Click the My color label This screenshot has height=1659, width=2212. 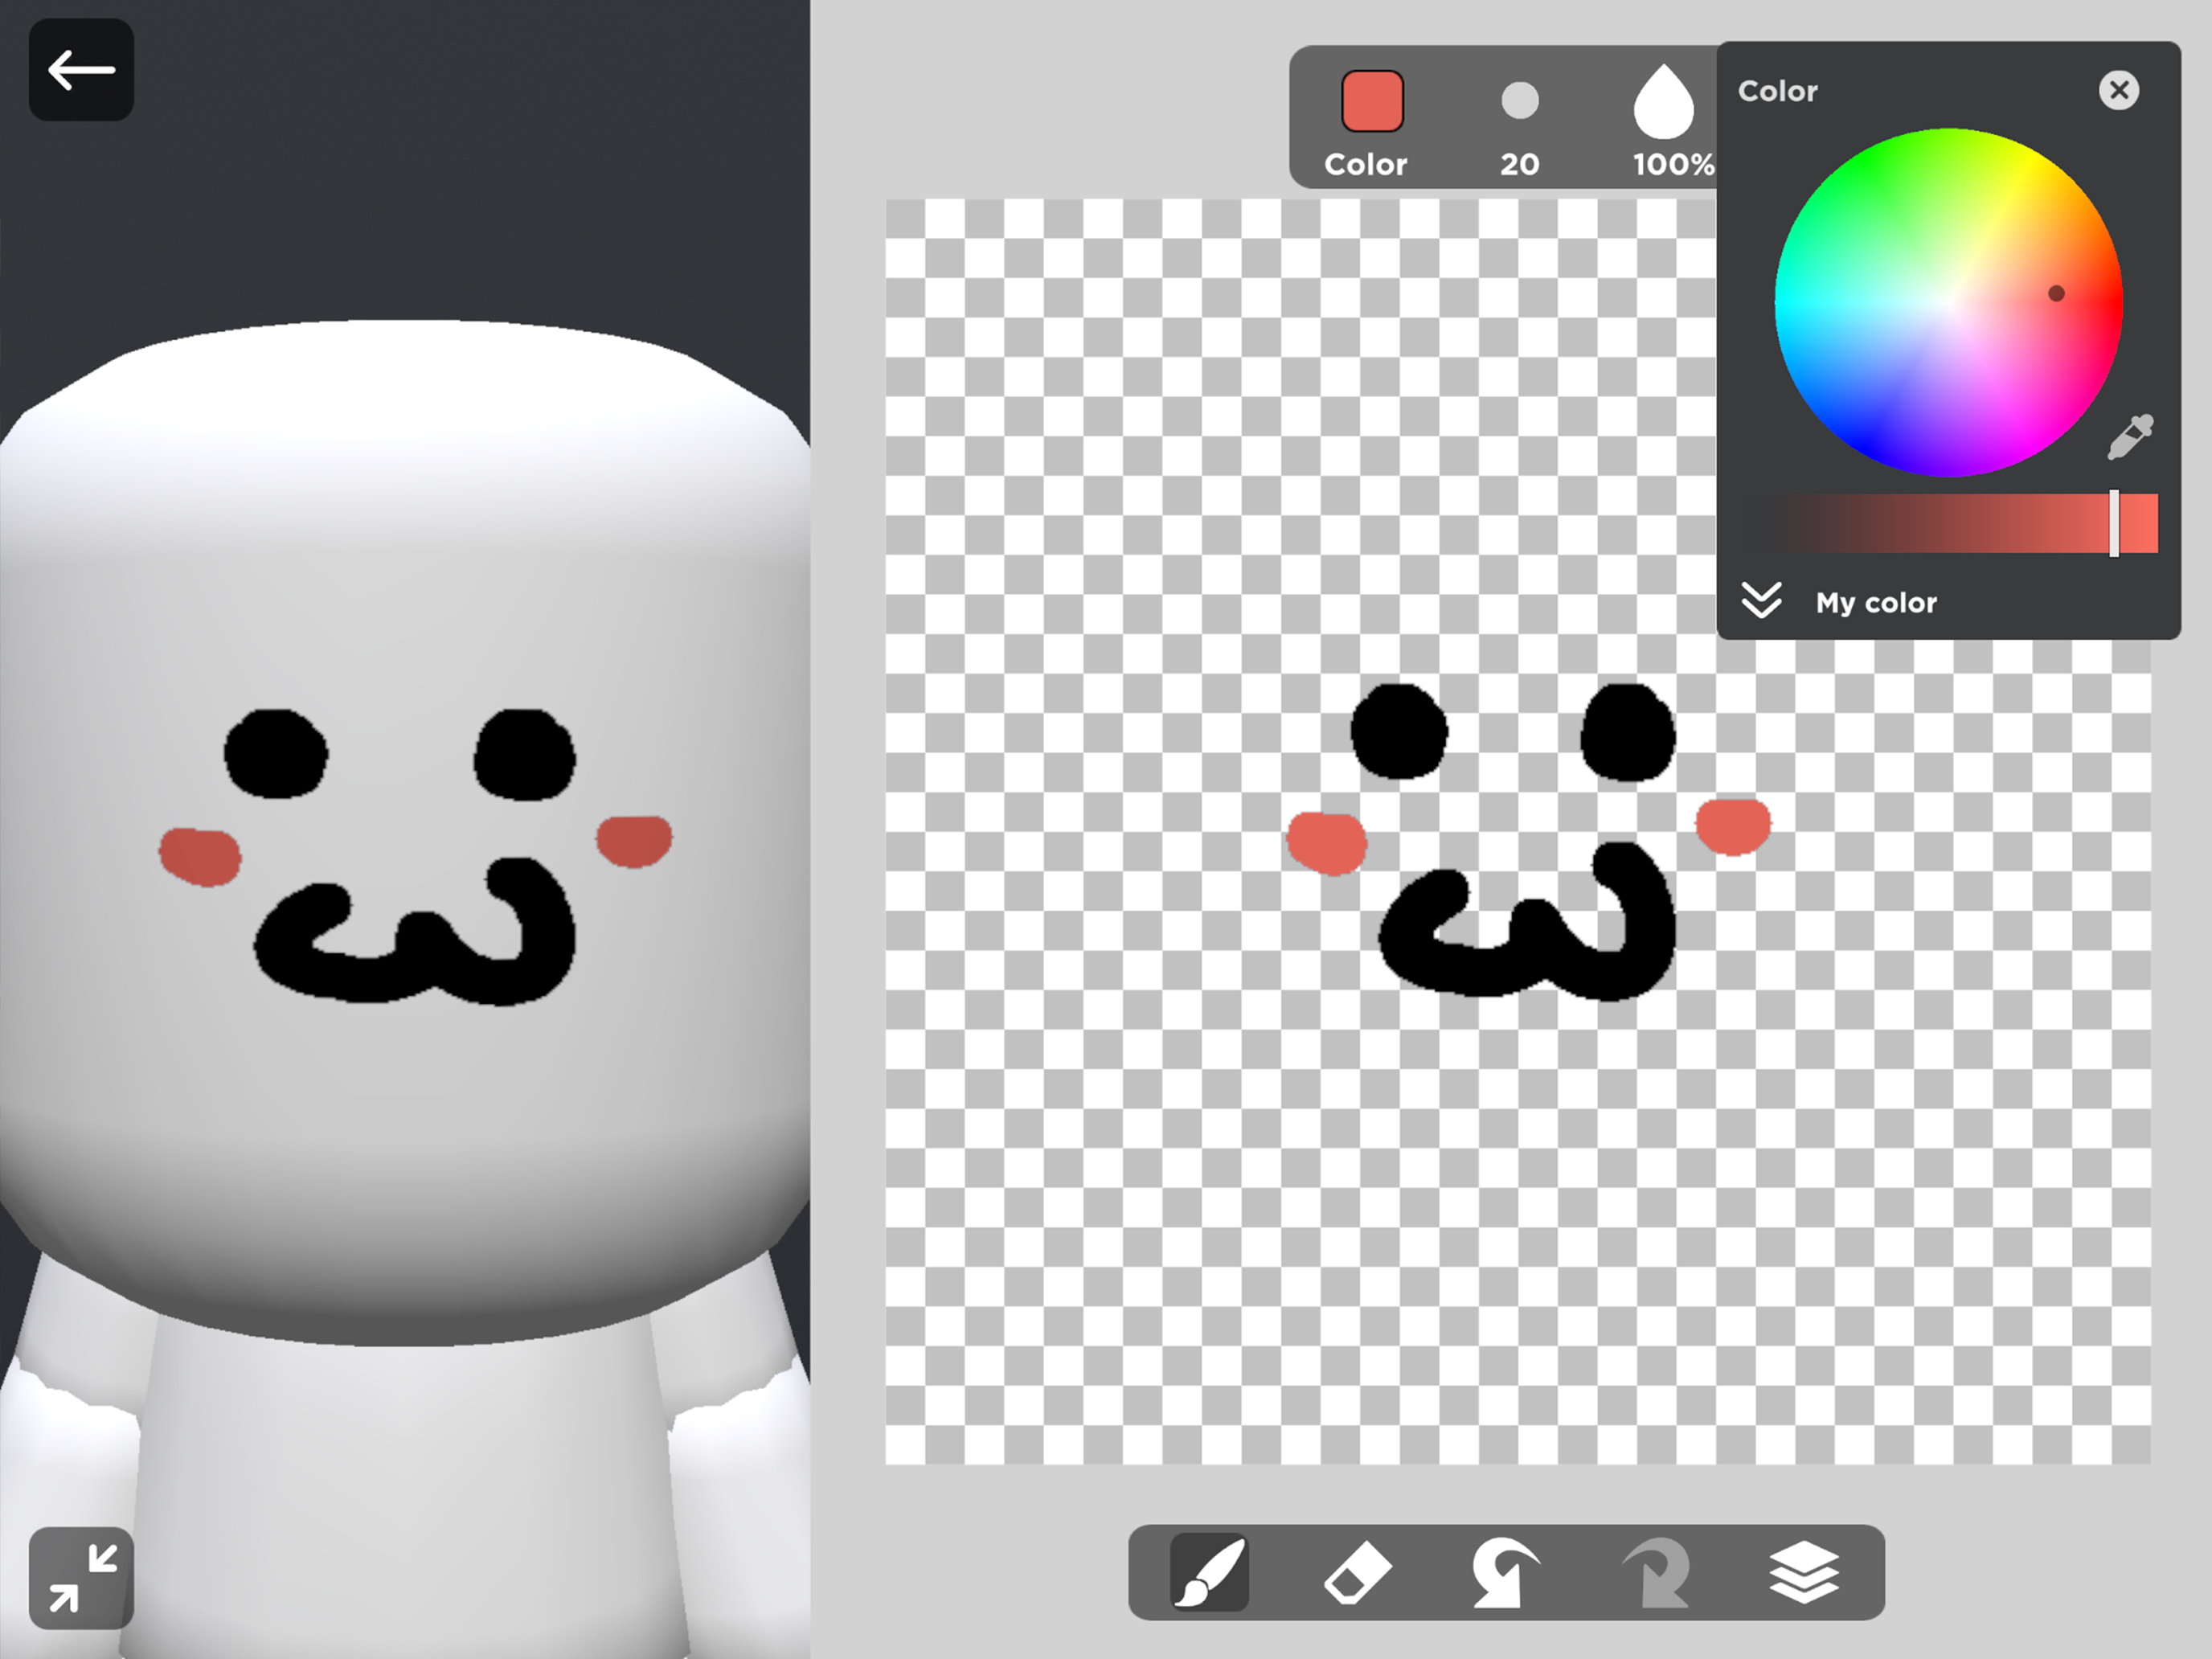tap(1876, 603)
